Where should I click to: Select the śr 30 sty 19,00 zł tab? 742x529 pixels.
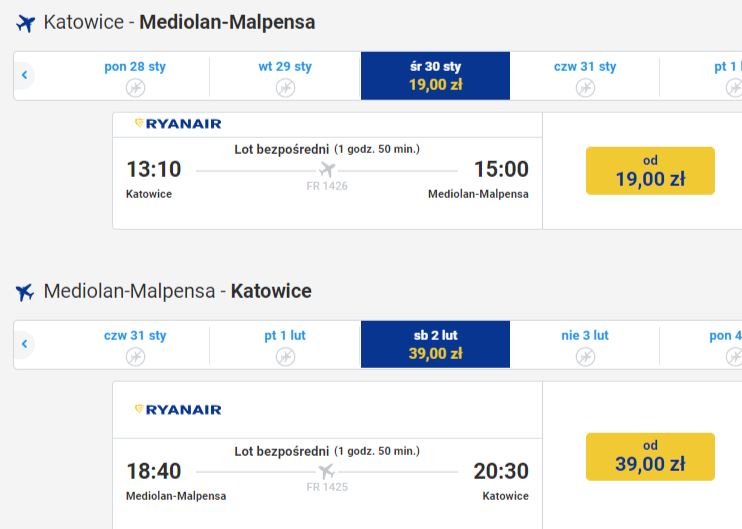pyautogui.click(x=435, y=76)
